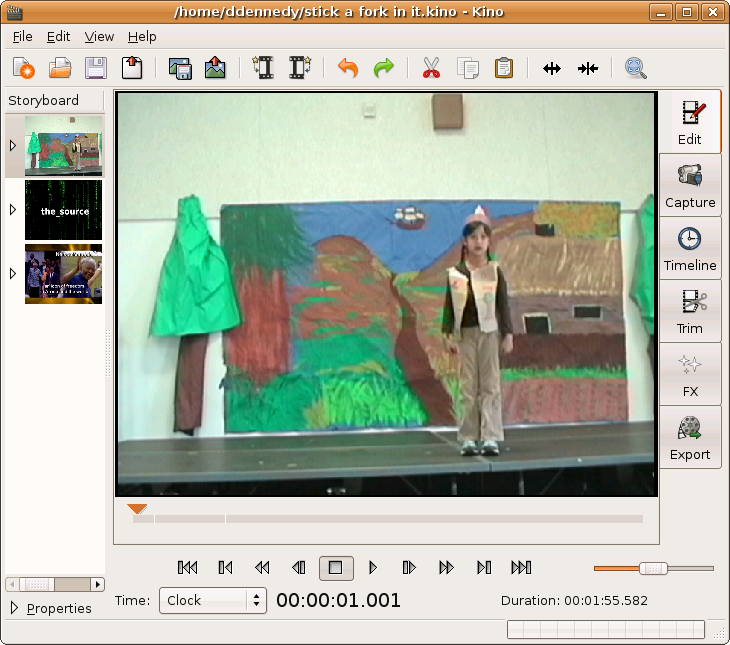This screenshot has height=645, width=730.
Task: Jump to the start of the movie
Action: click(x=187, y=568)
